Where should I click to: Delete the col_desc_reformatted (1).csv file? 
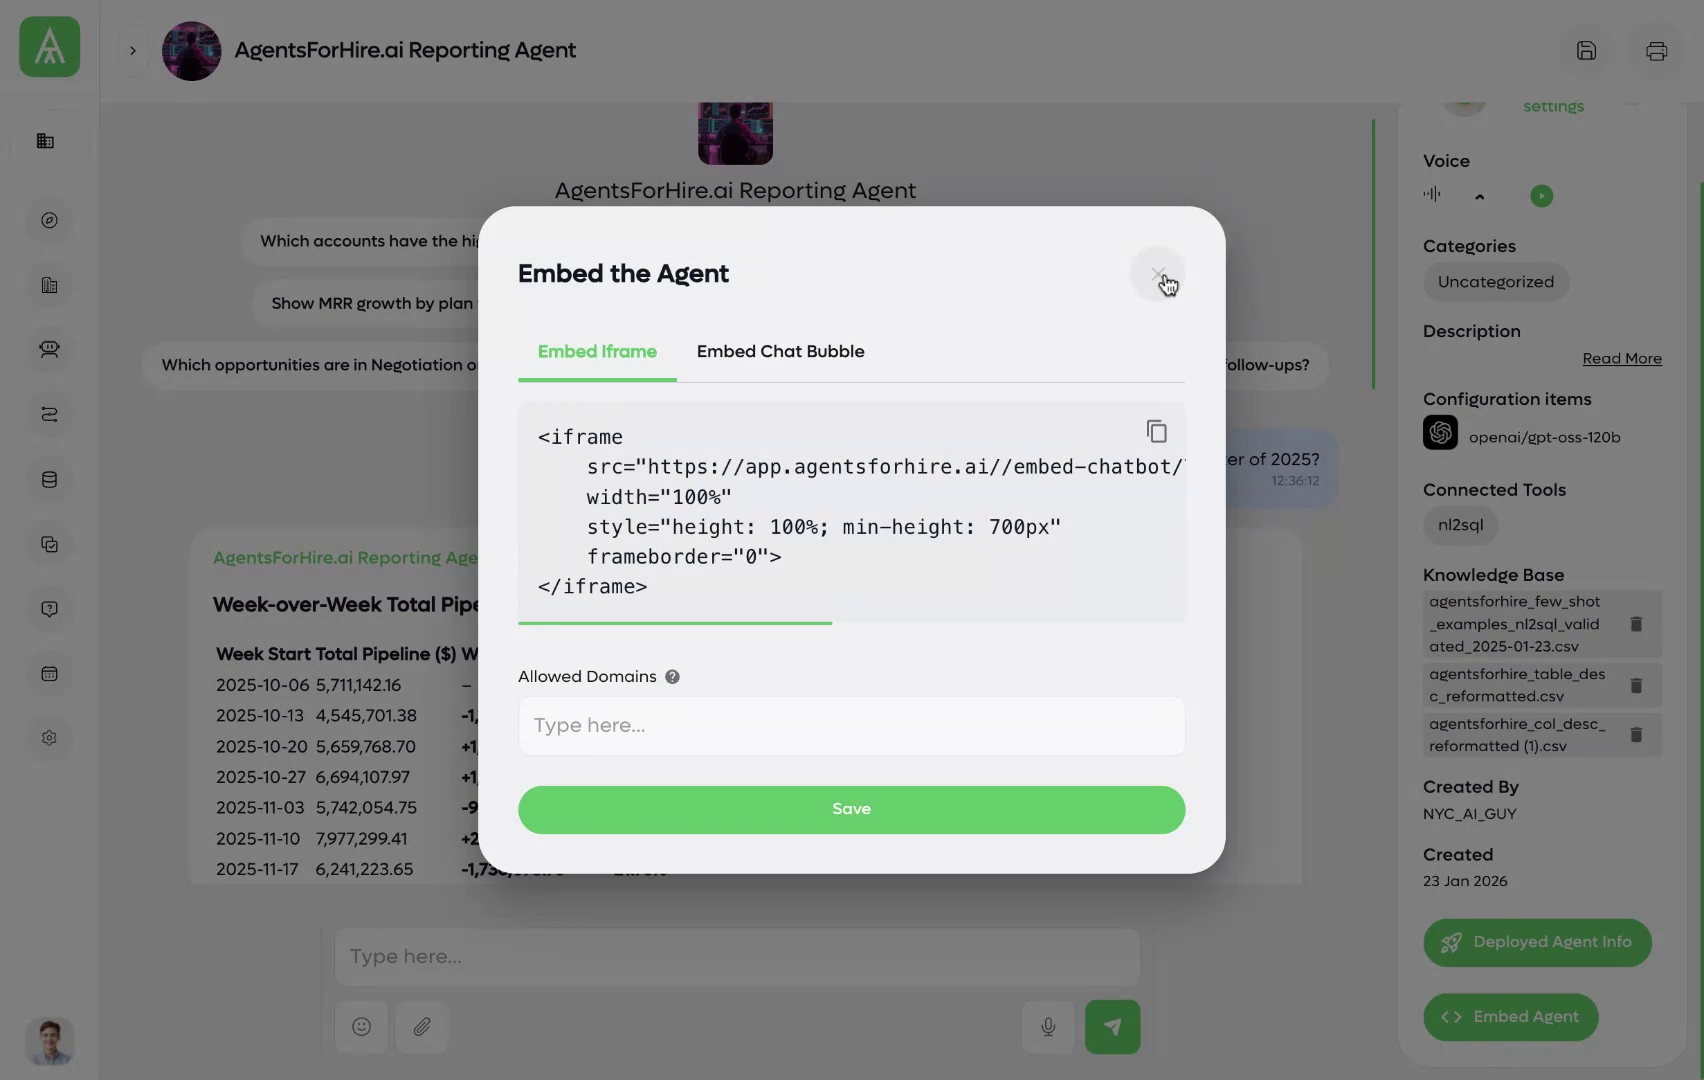coord(1636,735)
